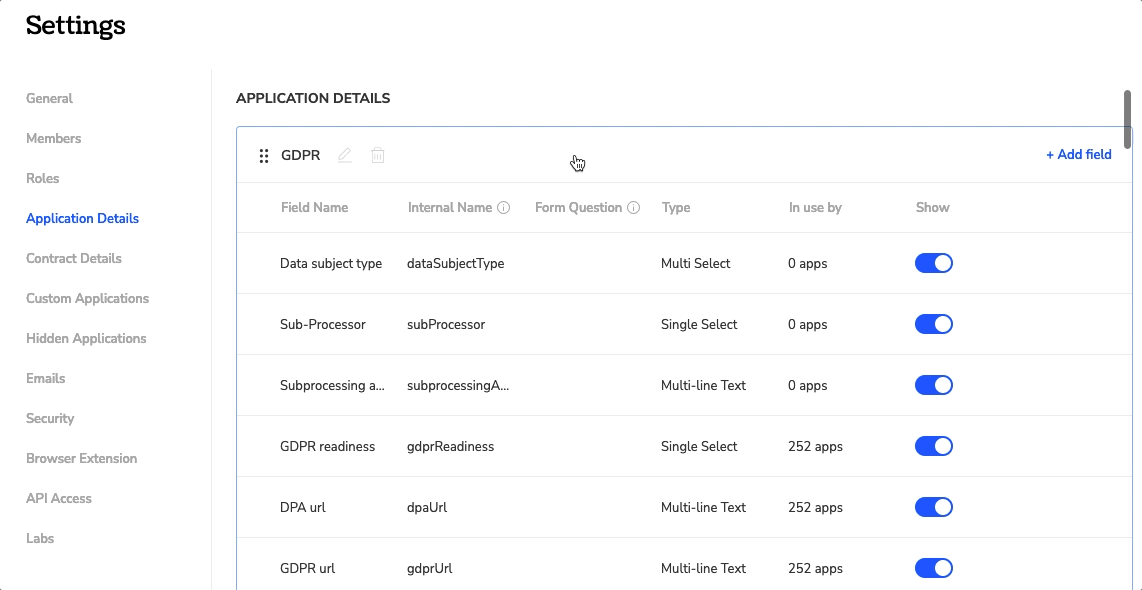Open API Access settings

[59, 499]
